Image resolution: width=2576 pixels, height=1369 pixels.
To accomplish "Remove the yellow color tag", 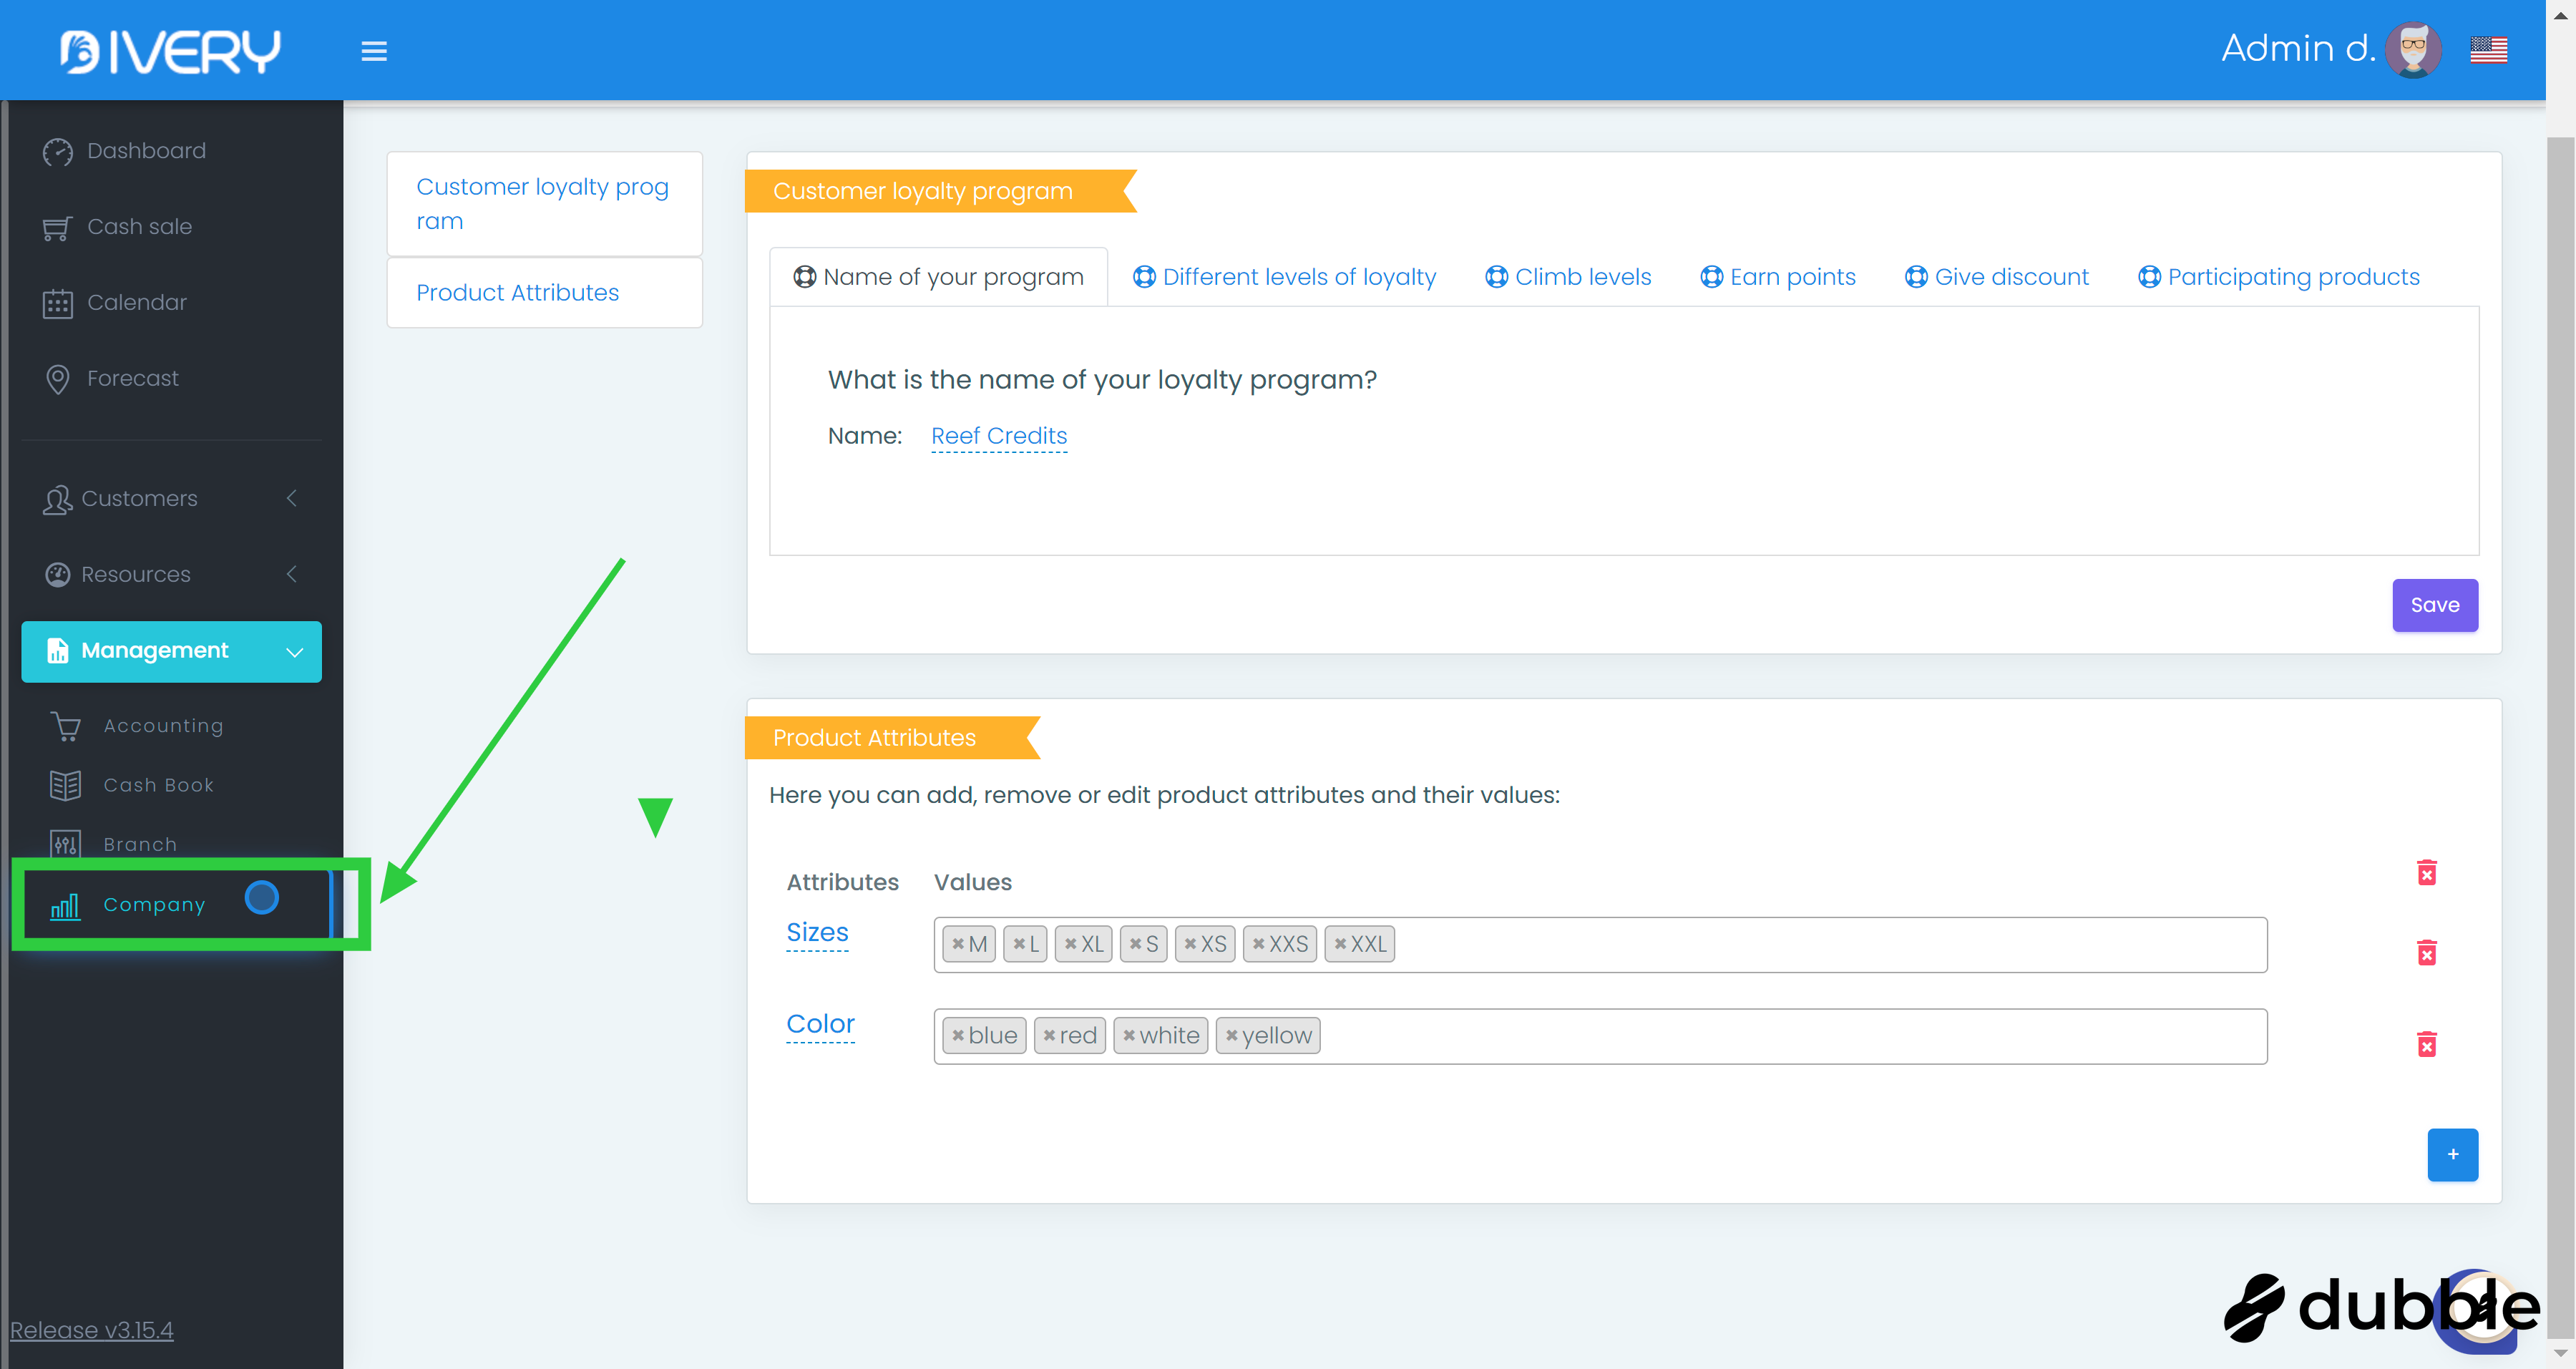I will coord(1232,1036).
